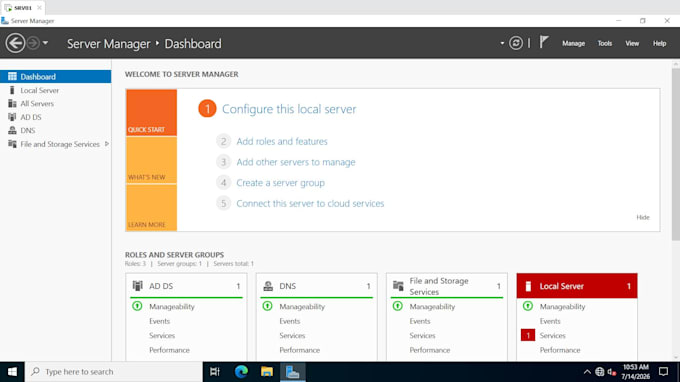Open Manageability under AD DS tile
This screenshot has height=382, width=680.
pos(172,307)
